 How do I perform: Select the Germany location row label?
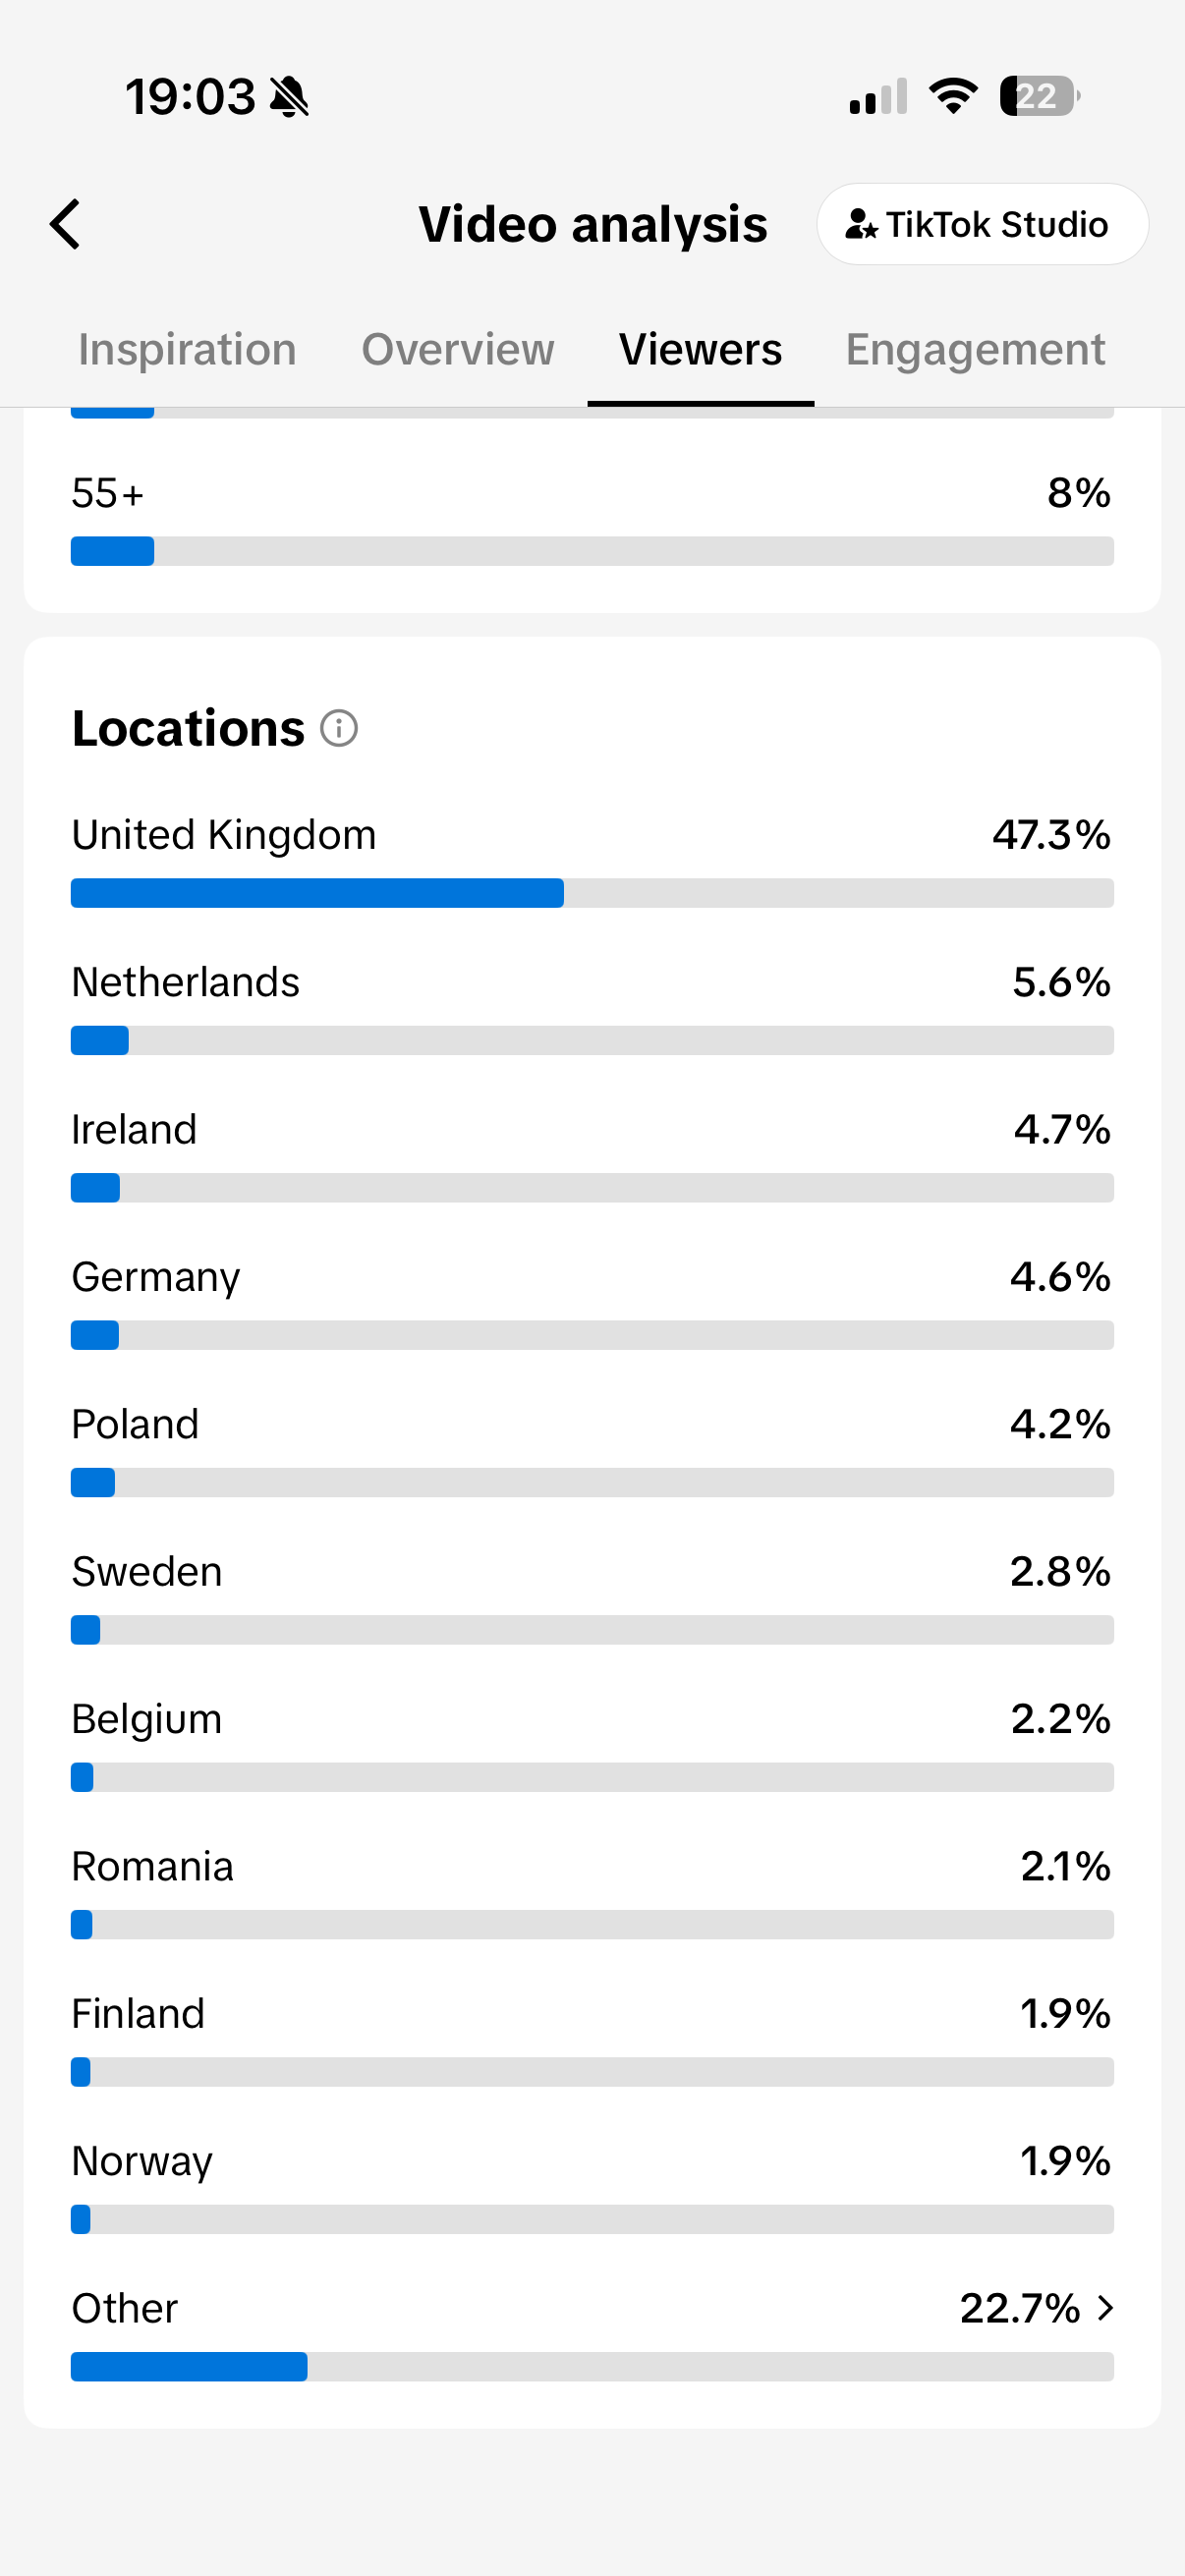pos(156,1277)
